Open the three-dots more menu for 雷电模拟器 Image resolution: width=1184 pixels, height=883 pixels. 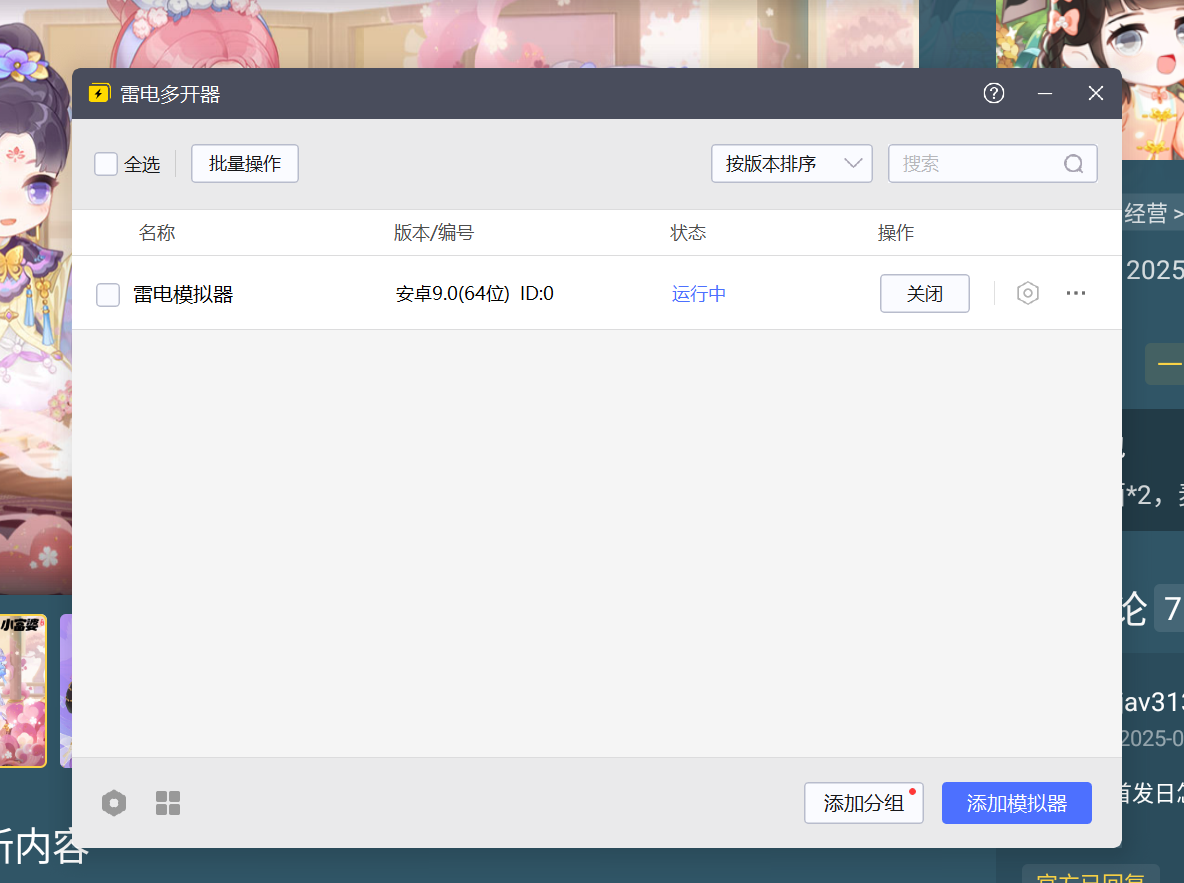coord(1075,293)
